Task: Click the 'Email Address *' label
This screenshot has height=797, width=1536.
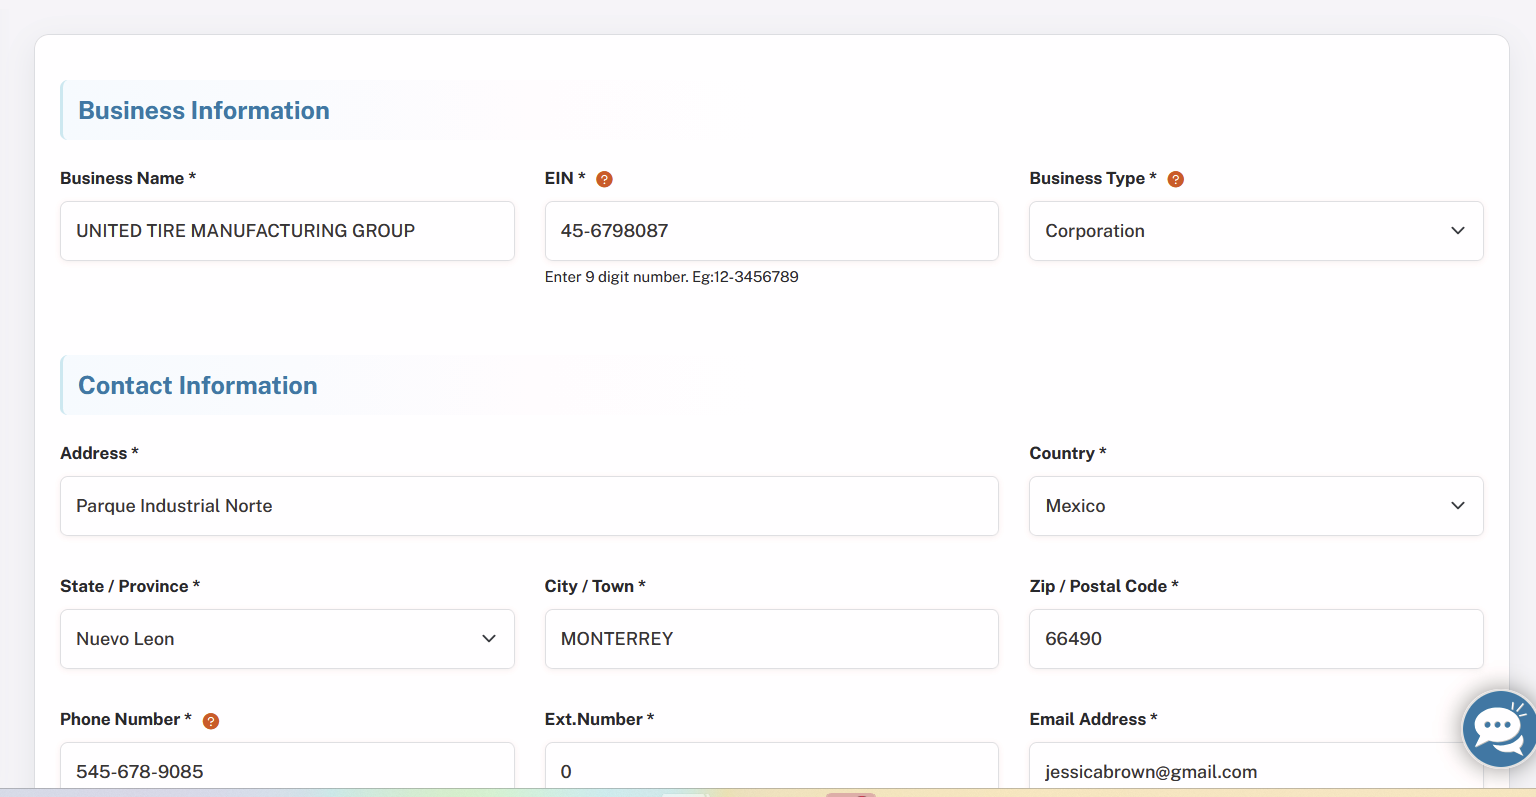Action: [1093, 719]
